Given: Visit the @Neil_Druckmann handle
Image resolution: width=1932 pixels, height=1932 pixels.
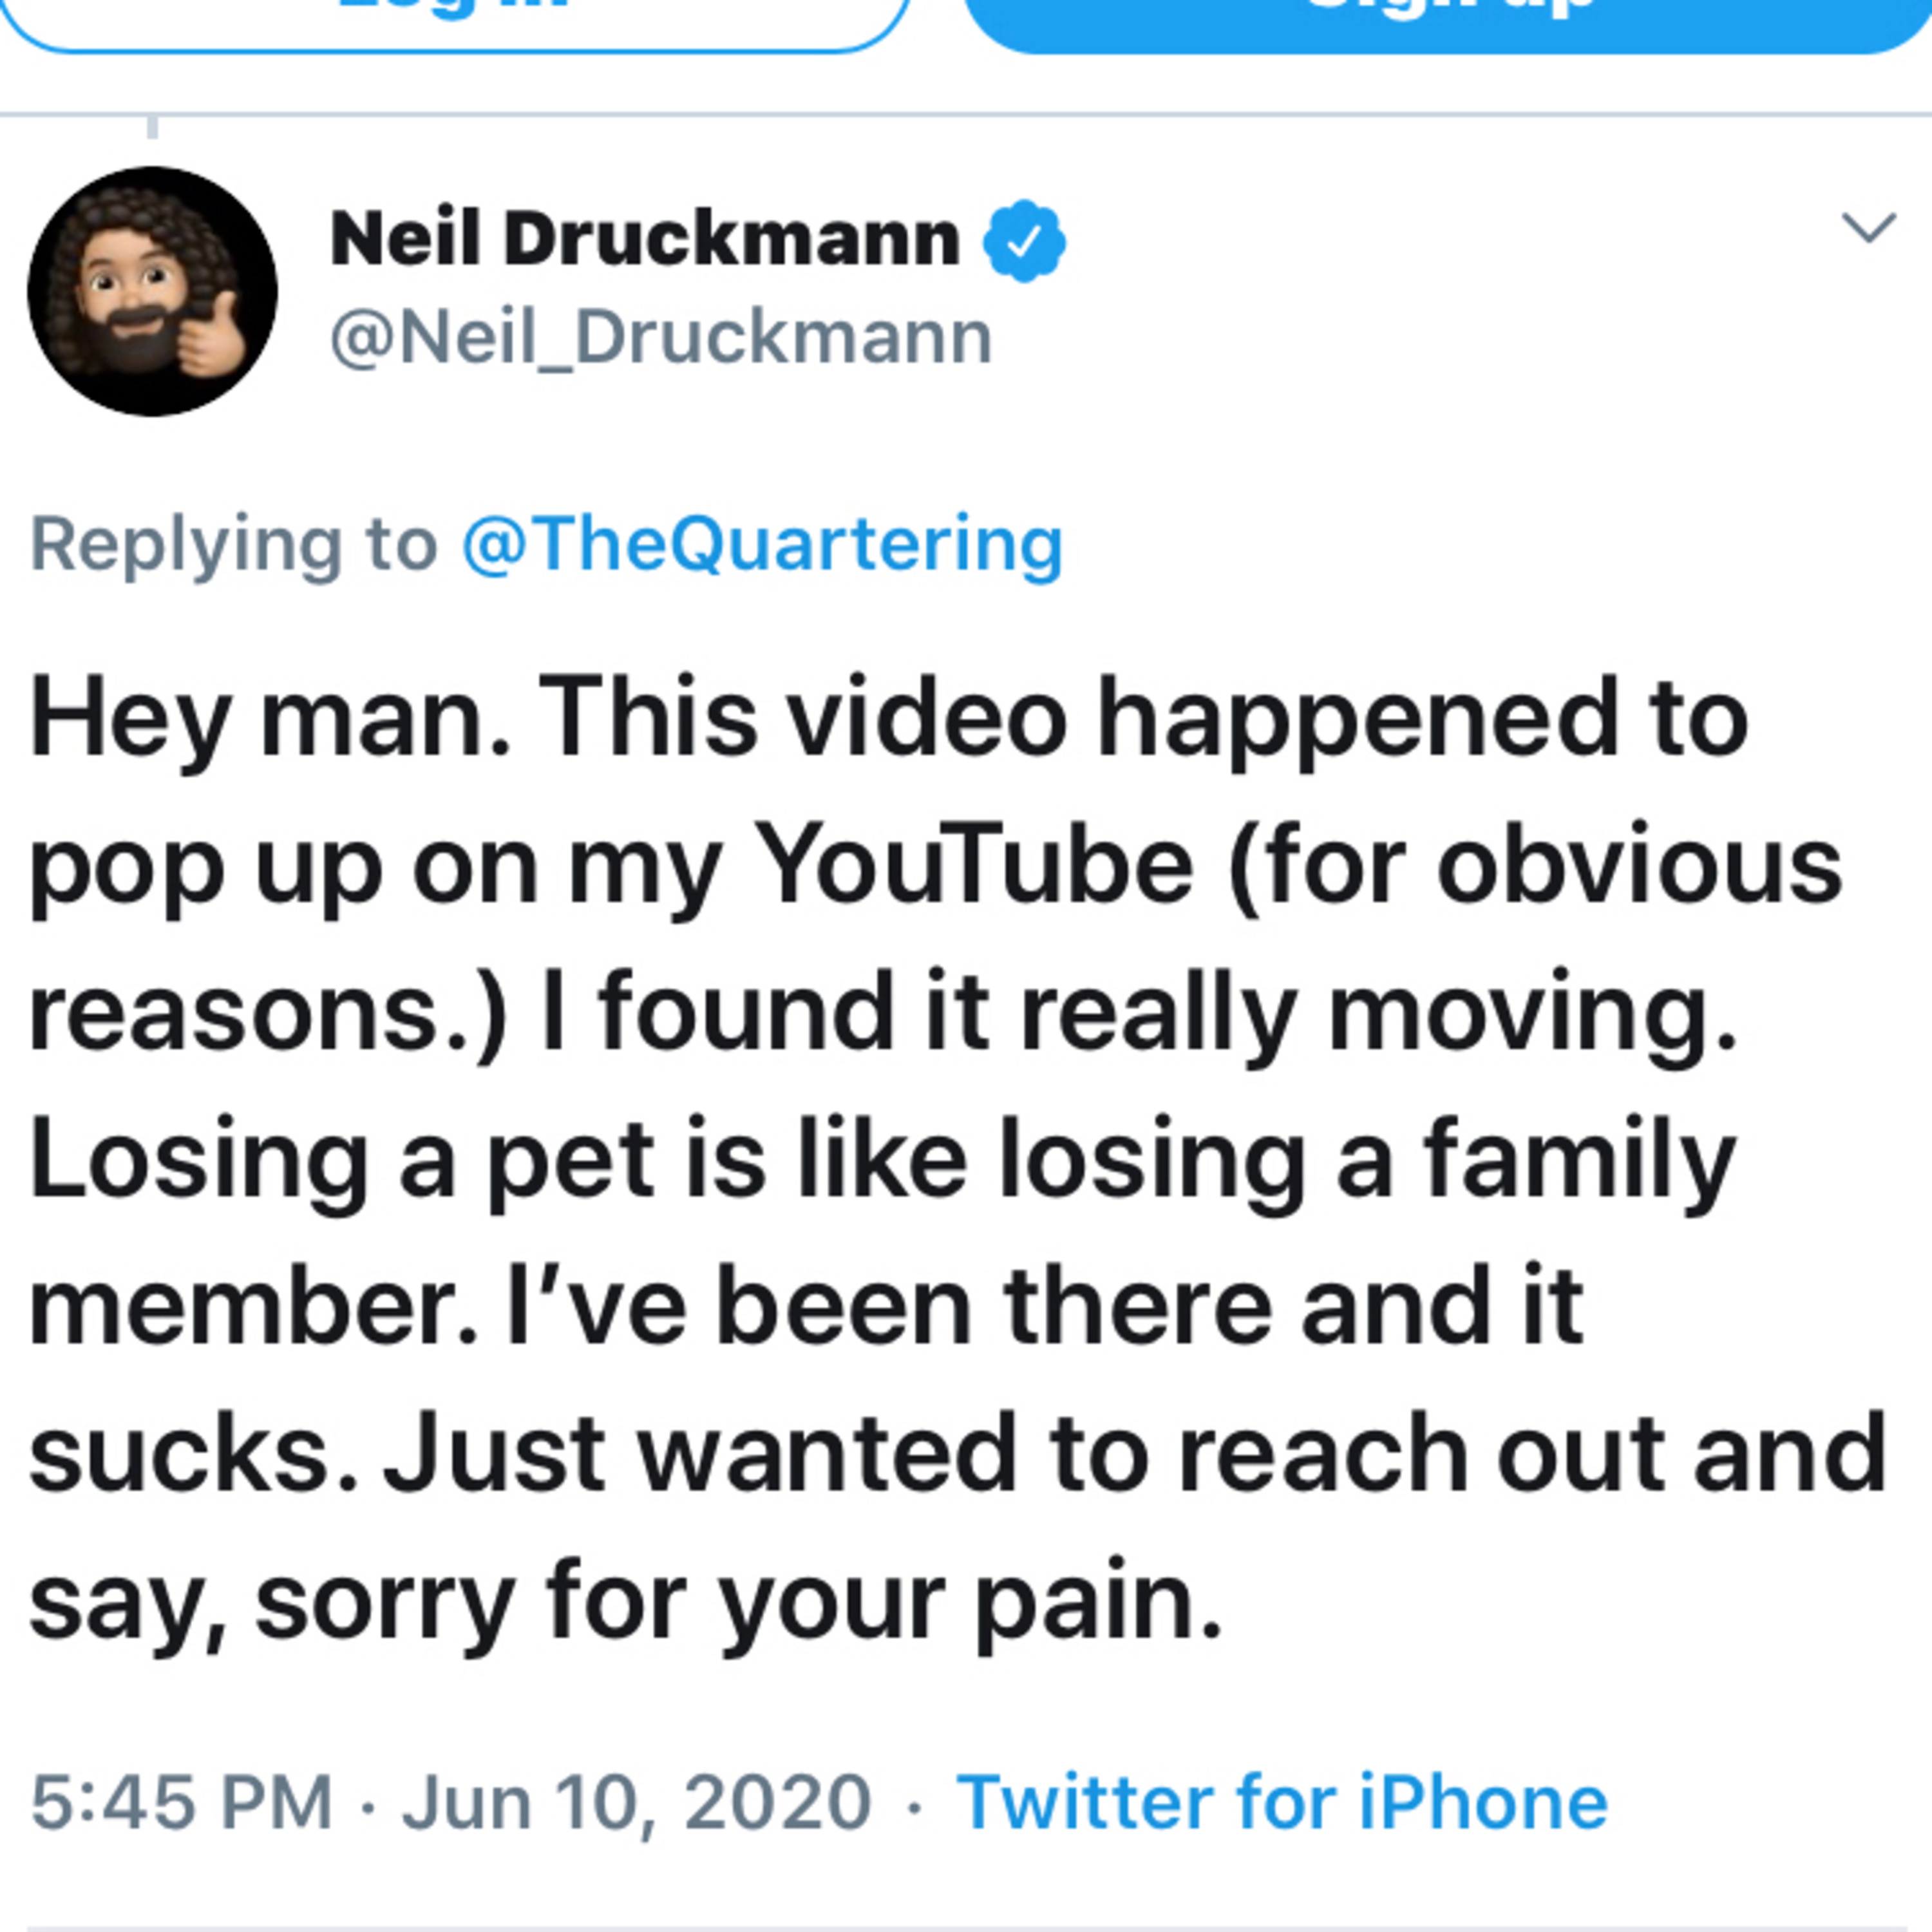Looking at the screenshot, I should pyautogui.click(x=661, y=338).
